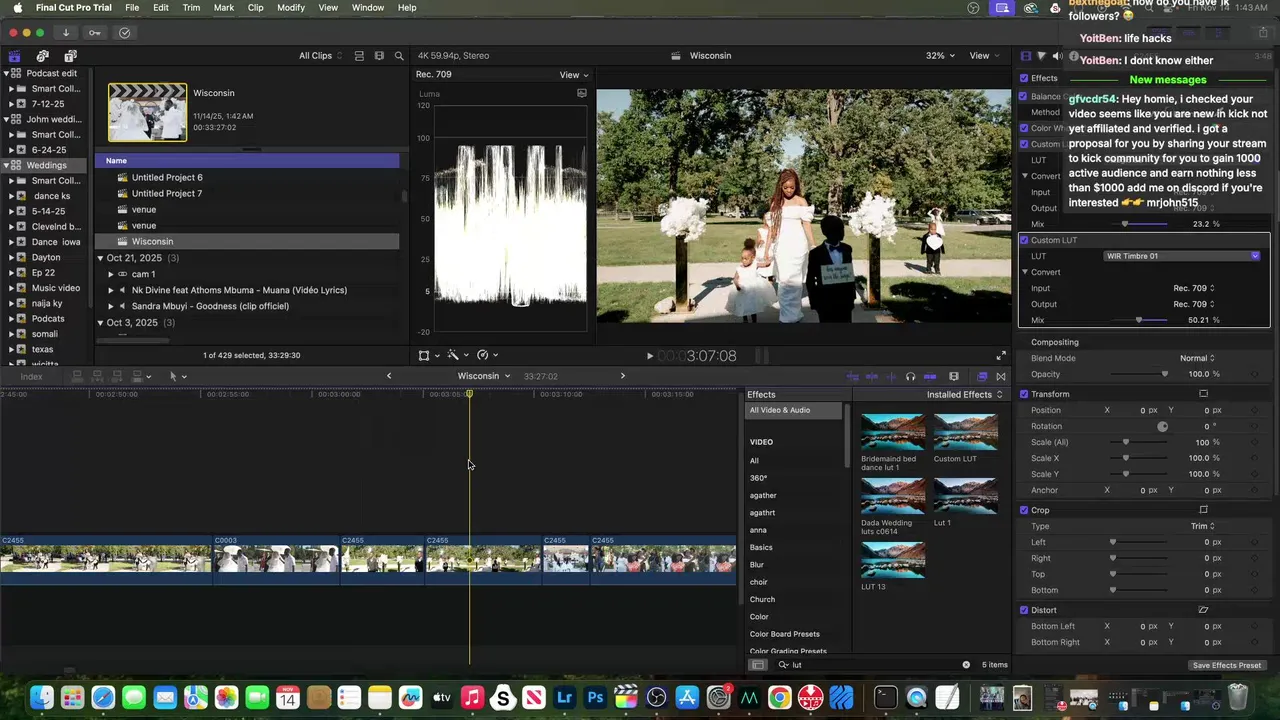Open the Crop Type Trim dropdown
The image size is (1280, 720).
pyautogui.click(x=1202, y=526)
